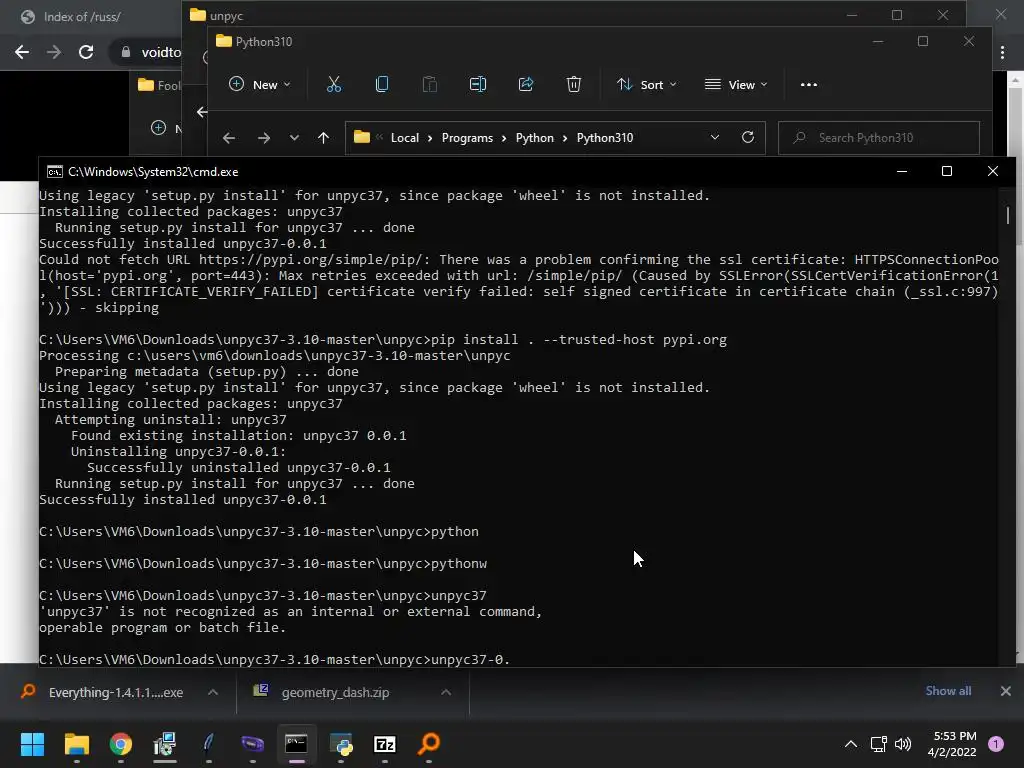Click the Cut icon in Python310 Explorer toolbar
The width and height of the screenshot is (1024, 768).
click(x=334, y=84)
